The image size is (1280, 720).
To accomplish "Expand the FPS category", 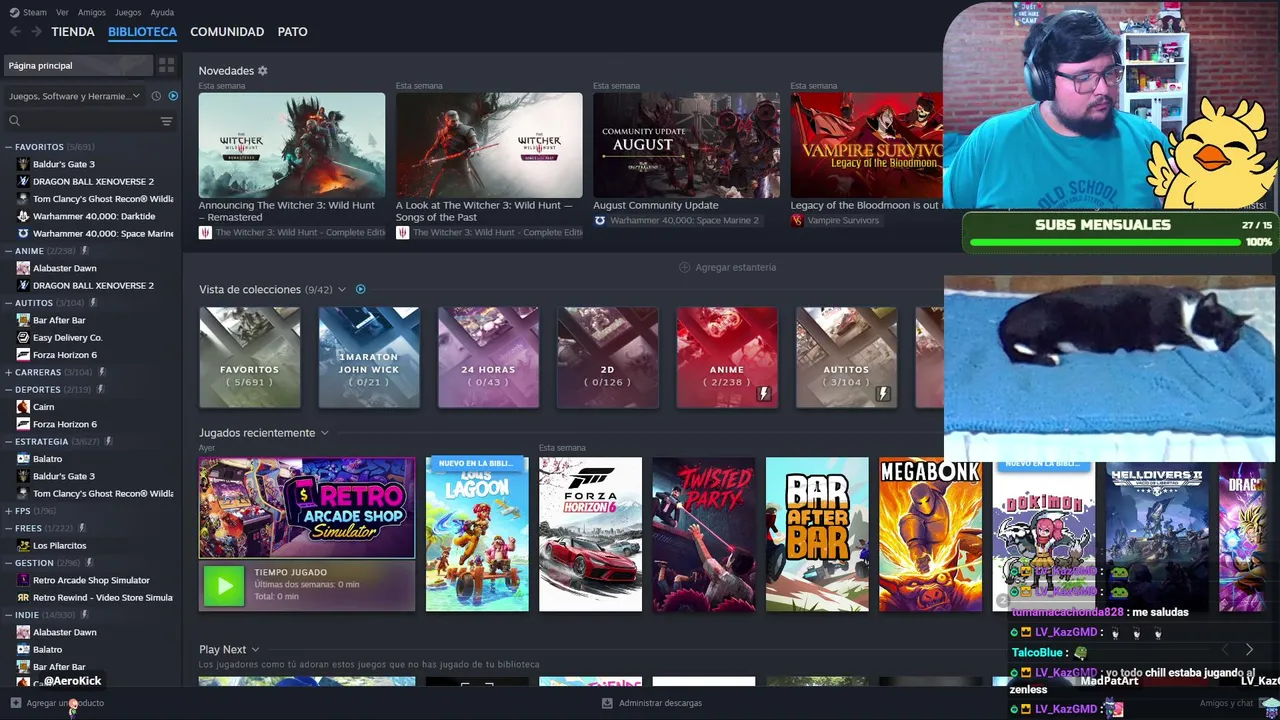I will tap(9, 511).
